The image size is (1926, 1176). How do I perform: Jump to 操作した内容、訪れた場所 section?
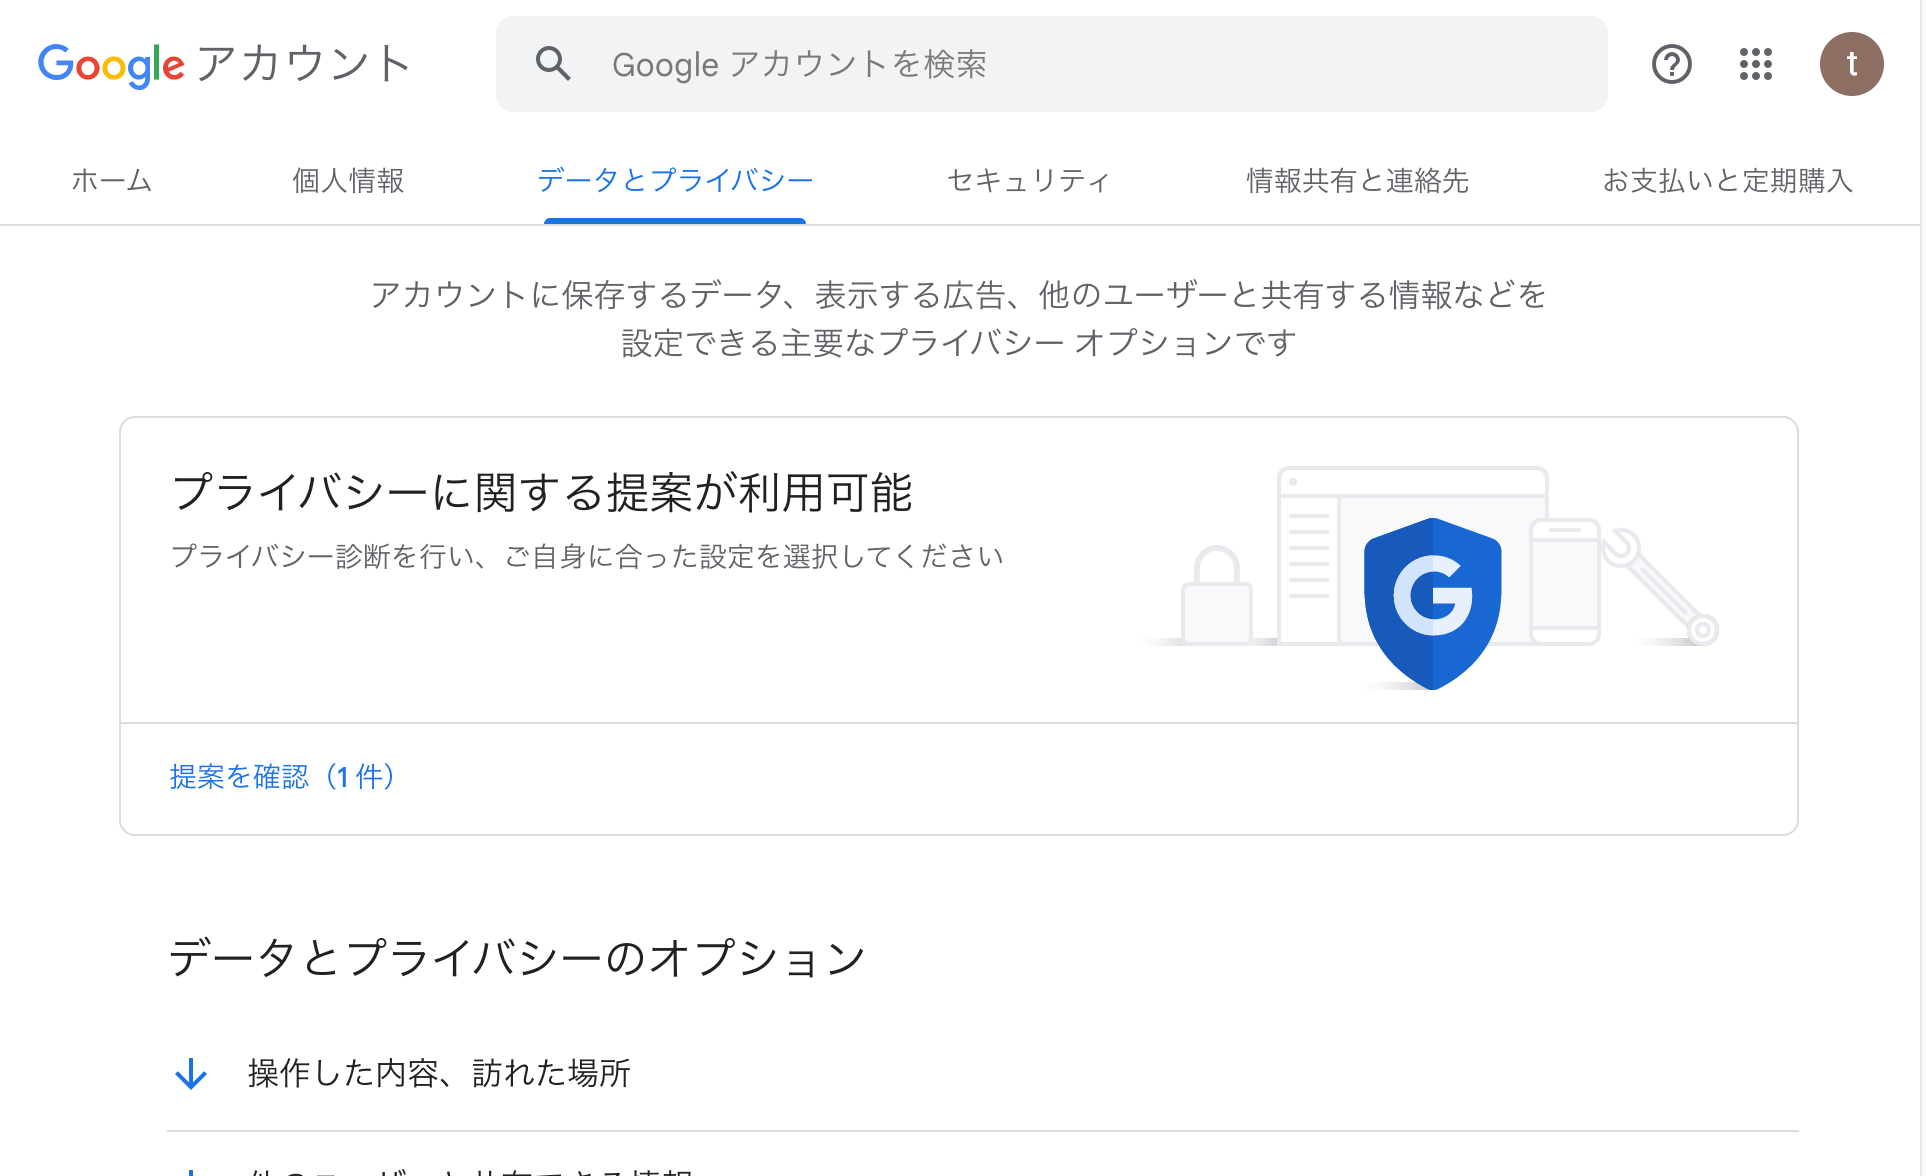click(439, 1073)
